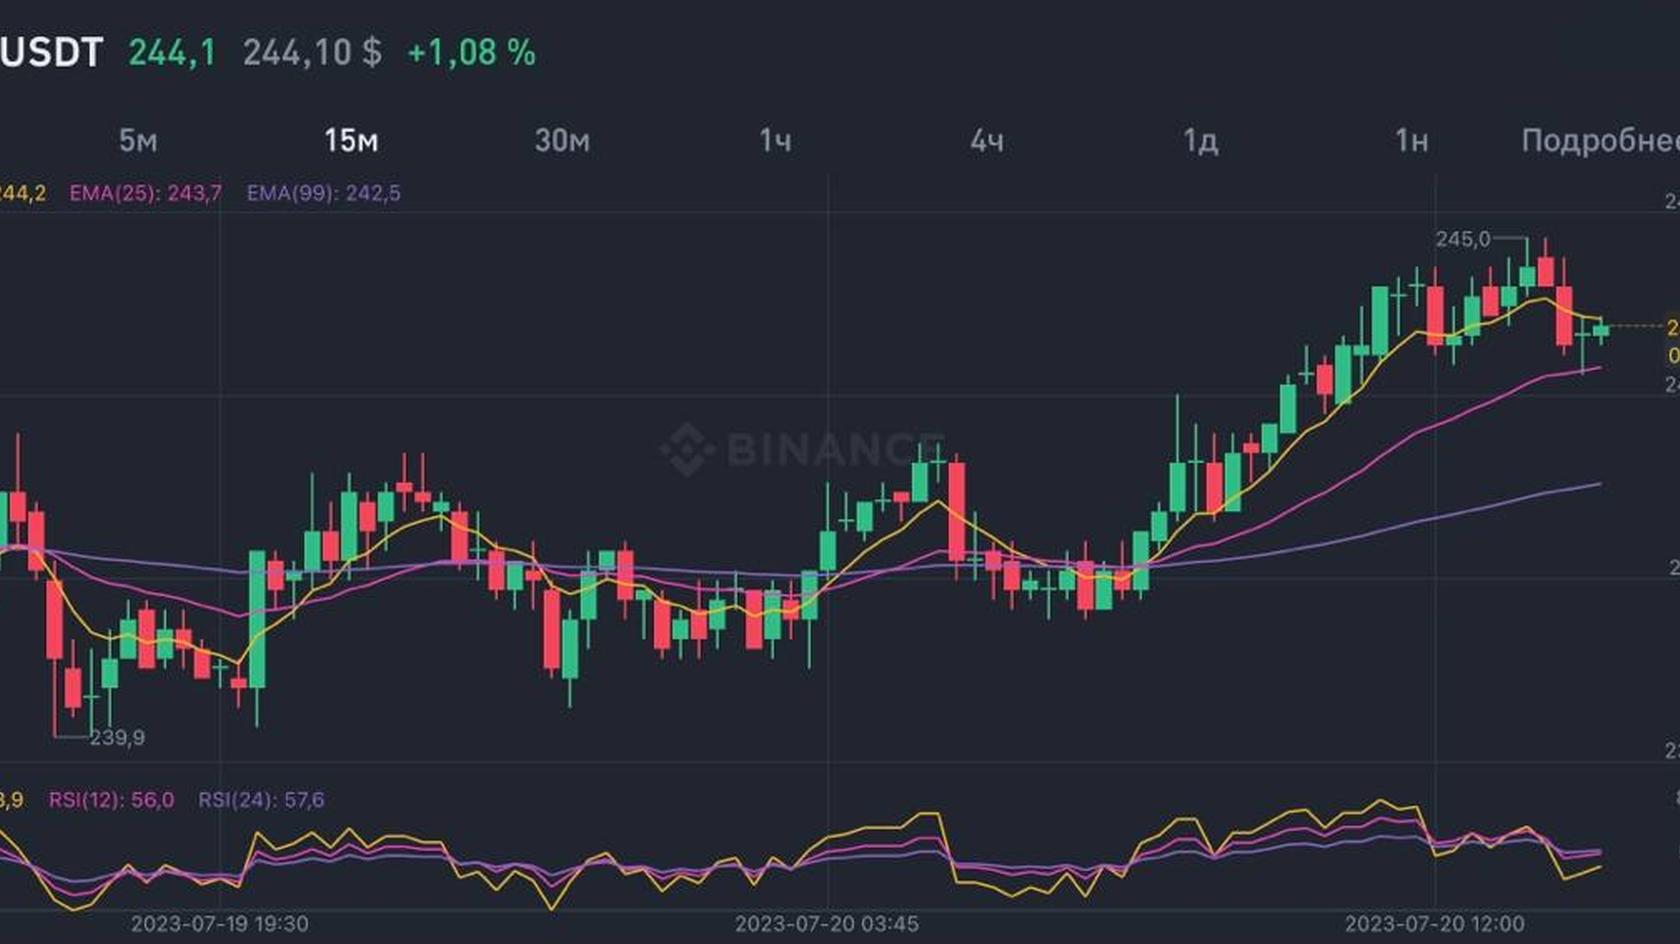The image size is (1680, 944).
Task: Click the green 244,1 price value
Action: (x=172, y=52)
